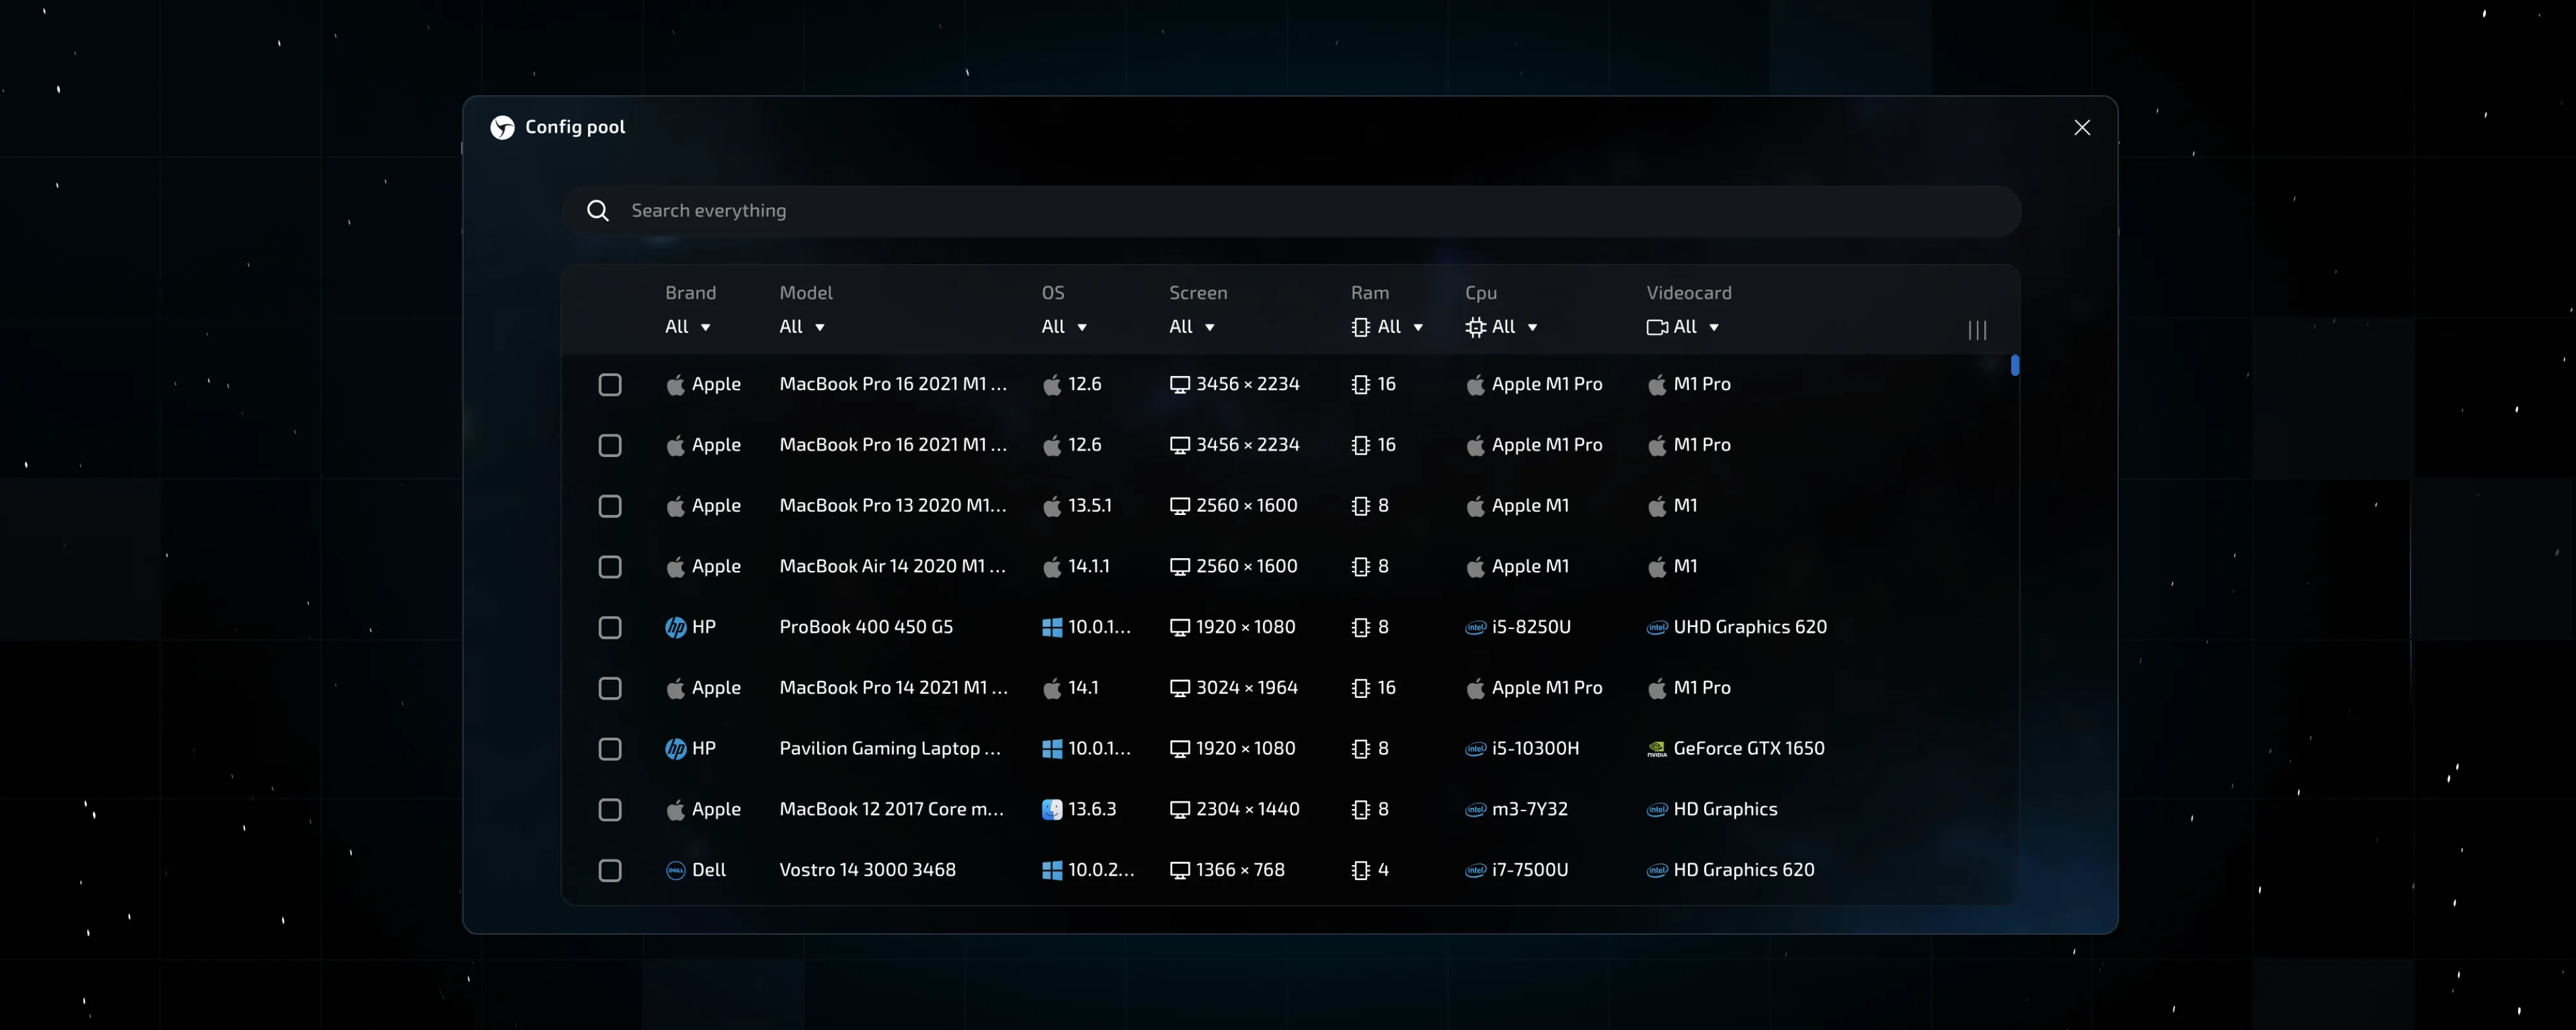The width and height of the screenshot is (2576, 1030).
Task: Open the Brand filter dropdown
Action: (x=688, y=327)
